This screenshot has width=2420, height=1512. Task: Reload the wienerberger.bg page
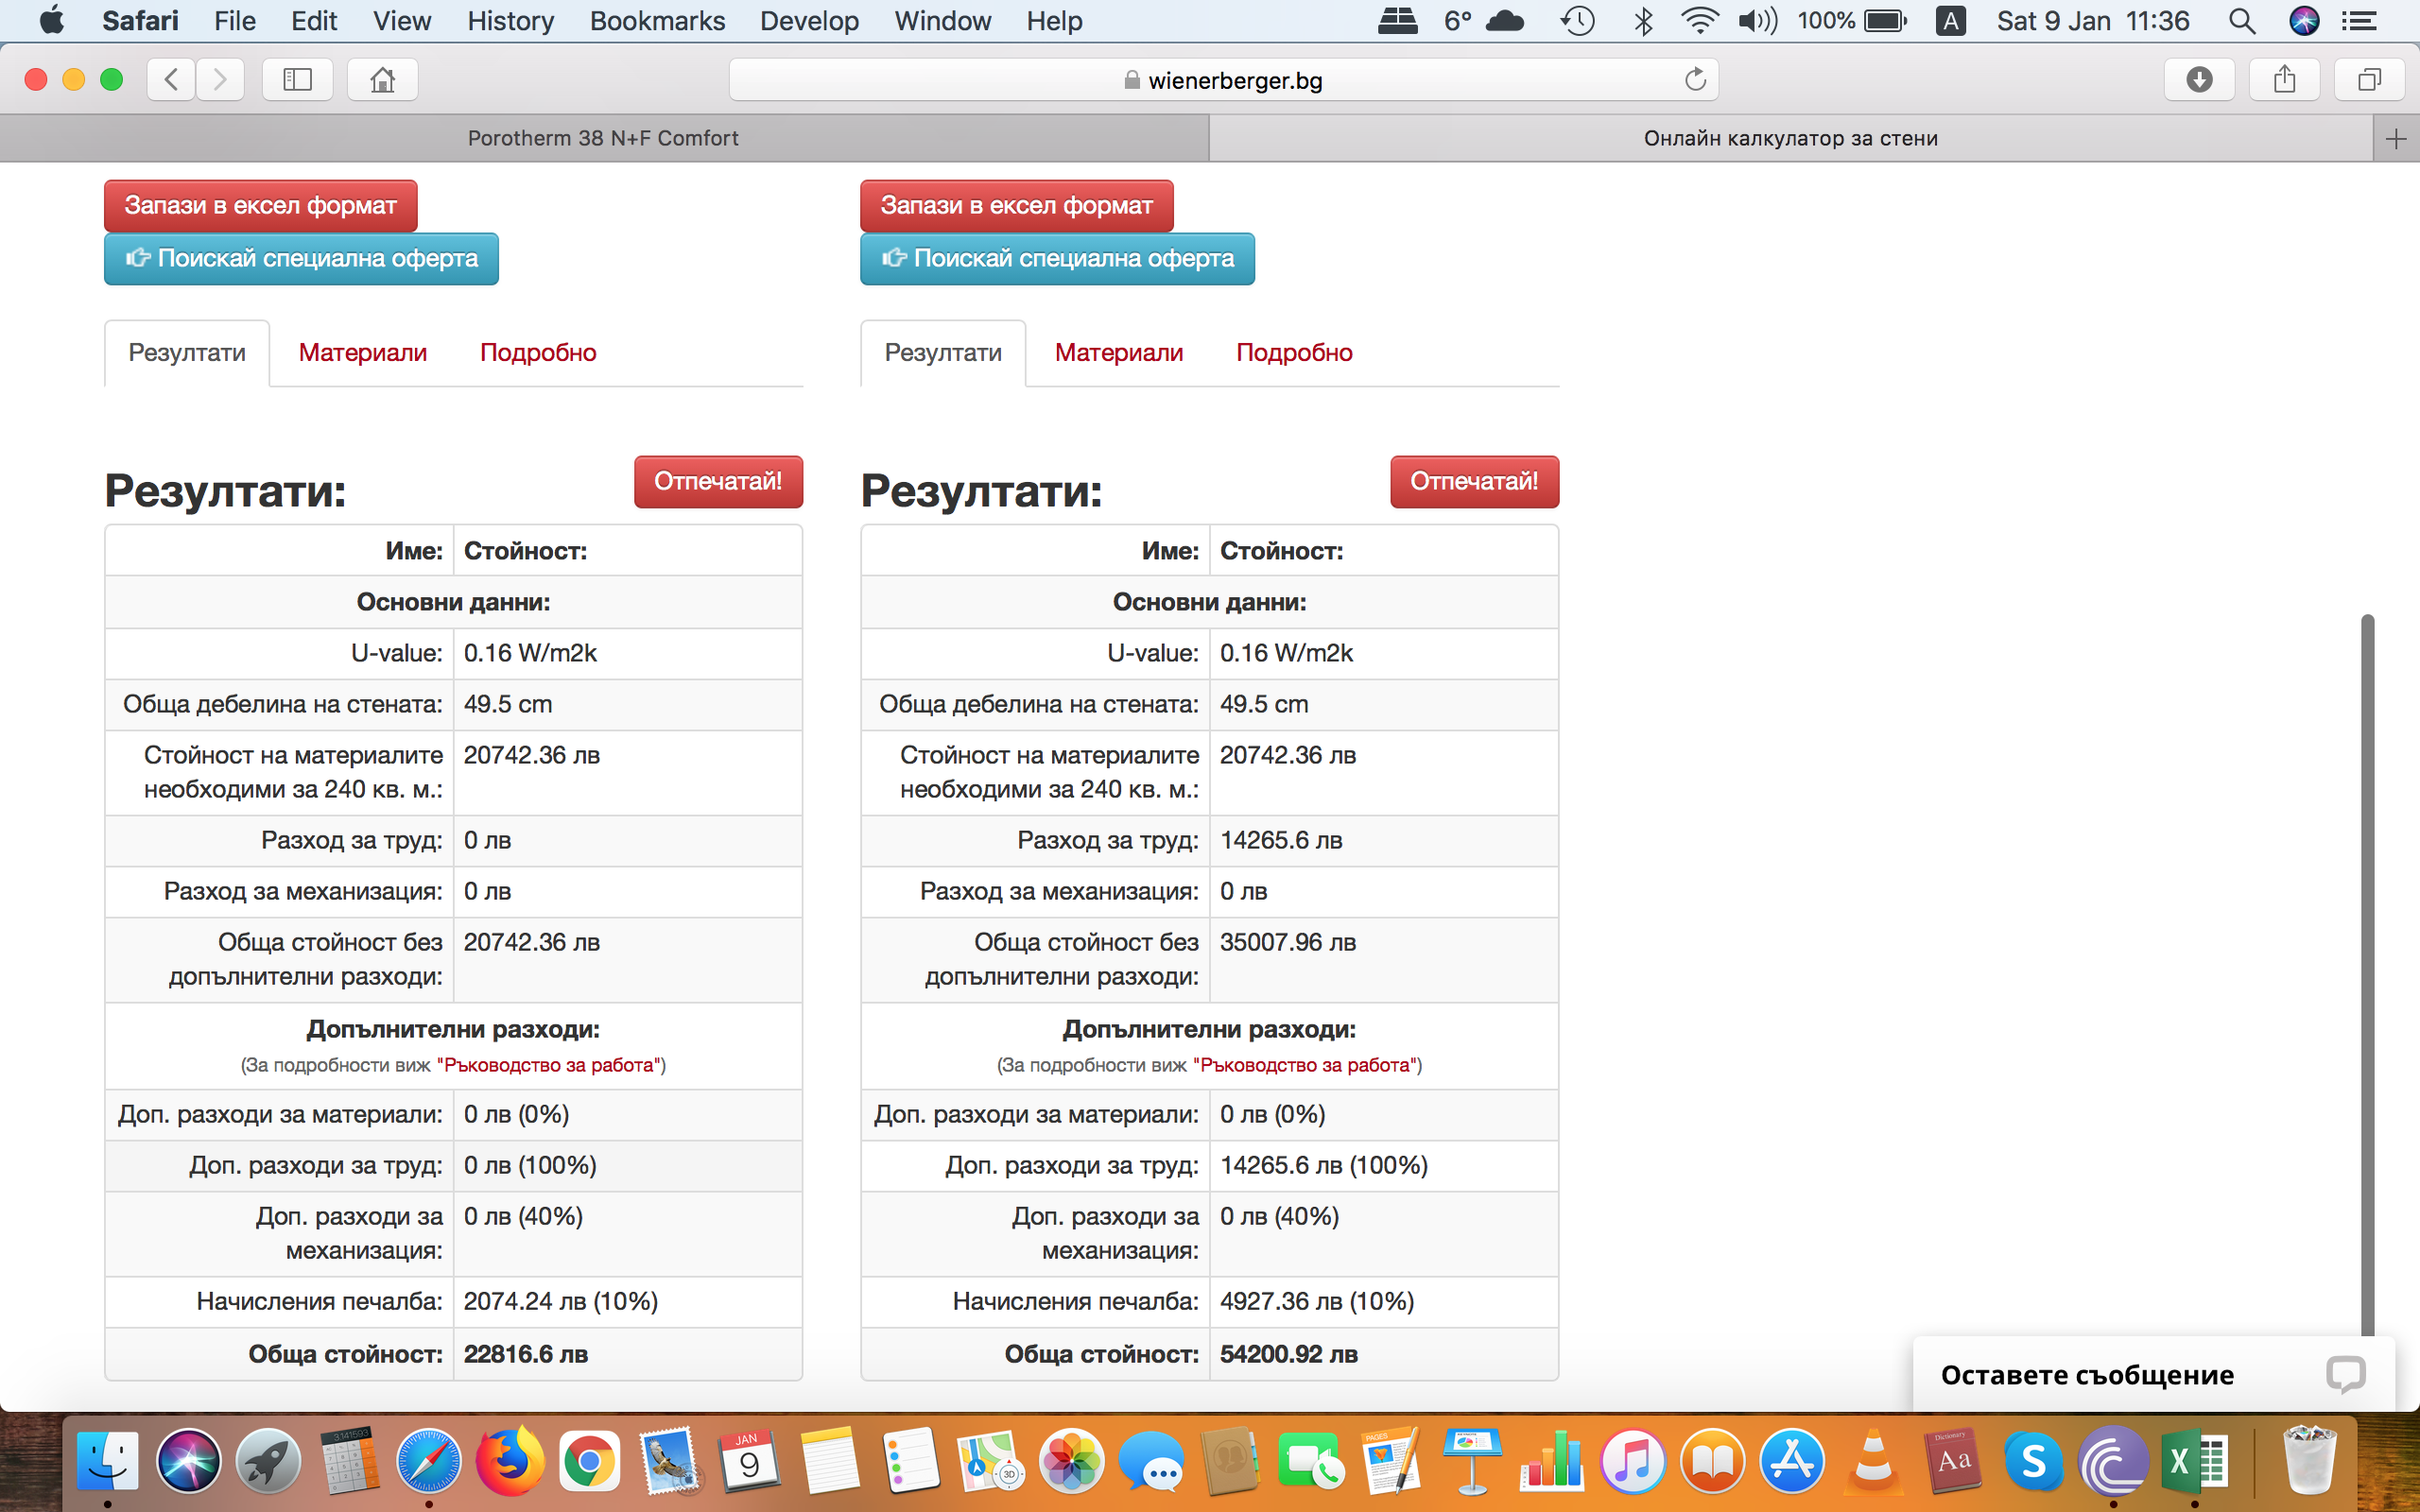click(1694, 80)
